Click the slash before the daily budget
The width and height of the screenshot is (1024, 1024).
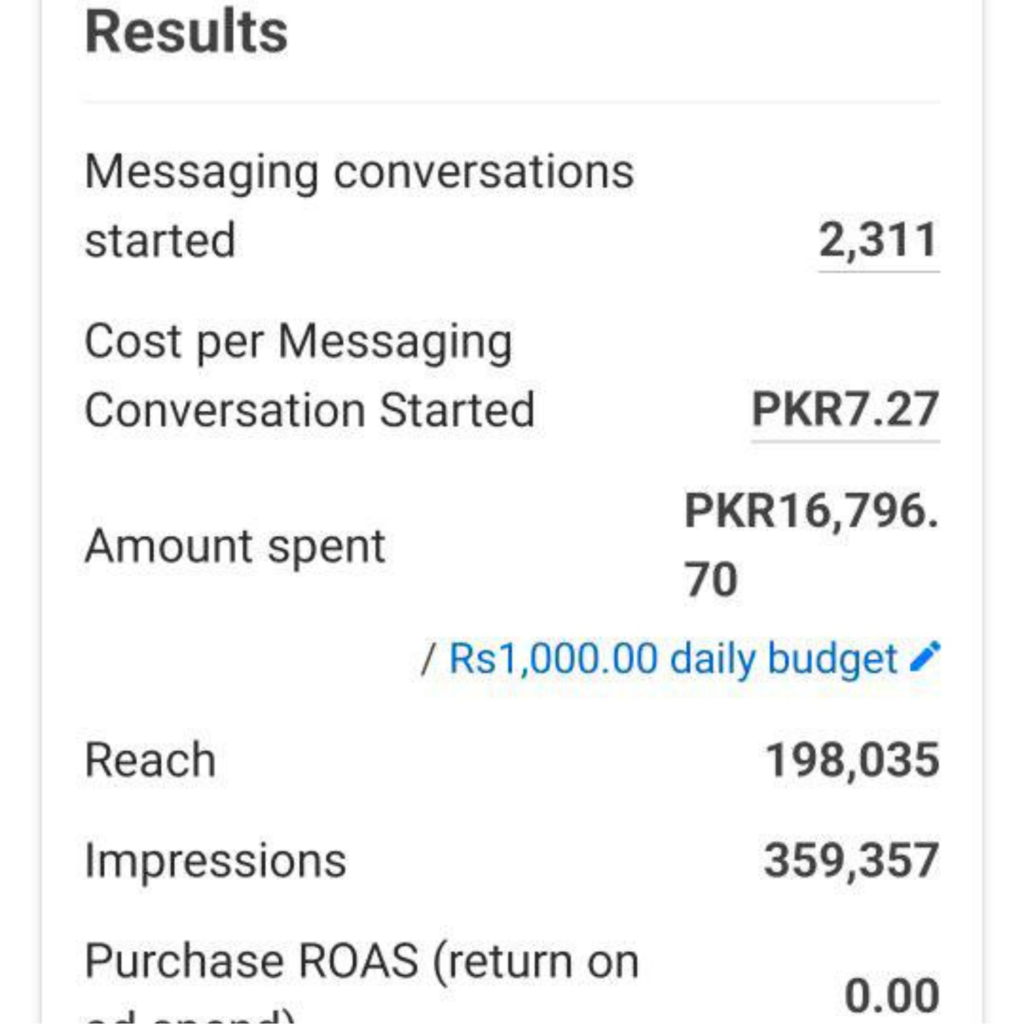(x=428, y=659)
